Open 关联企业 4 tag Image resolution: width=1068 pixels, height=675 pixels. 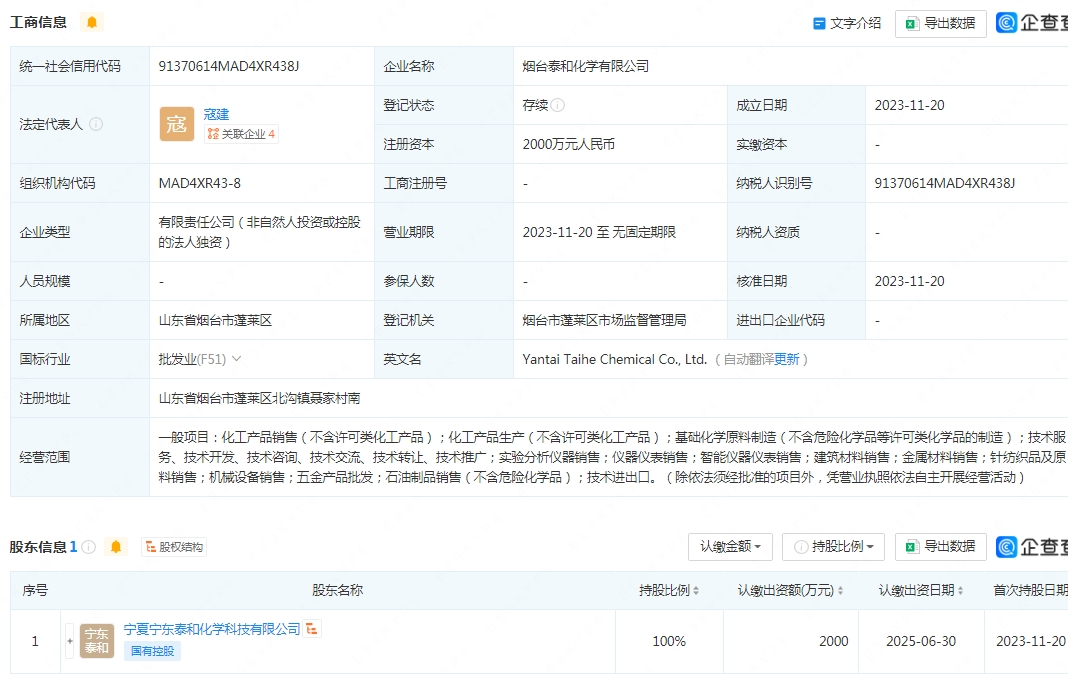tap(241, 134)
